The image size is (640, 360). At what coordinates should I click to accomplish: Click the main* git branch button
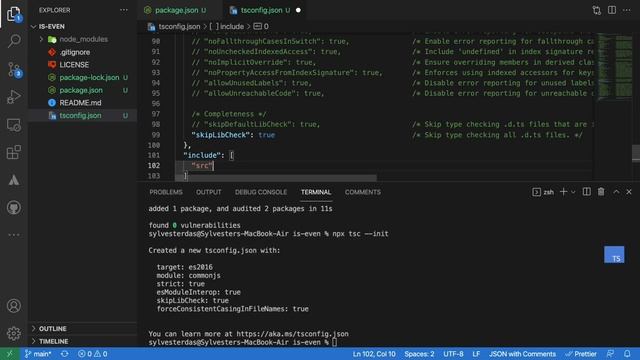click(x=38, y=354)
